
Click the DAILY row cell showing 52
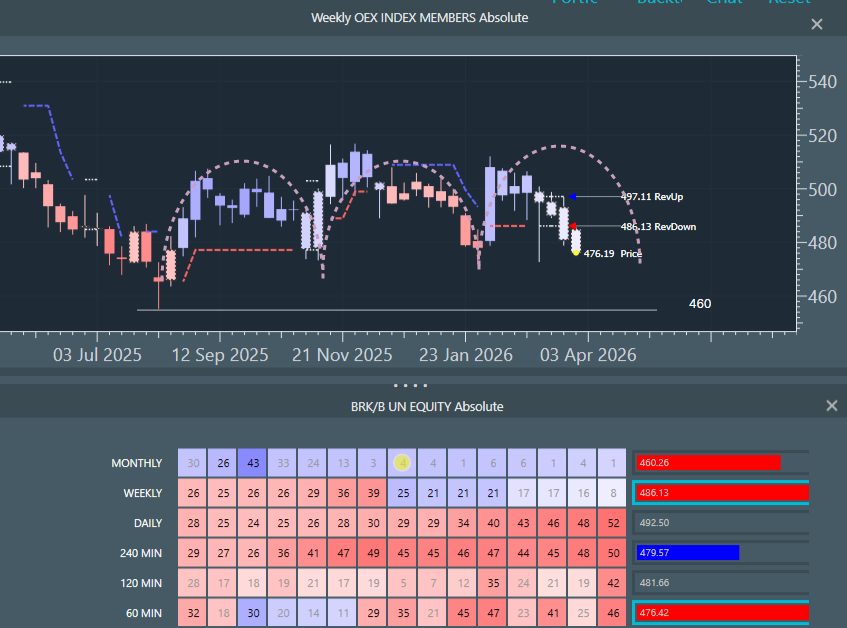(x=613, y=523)
